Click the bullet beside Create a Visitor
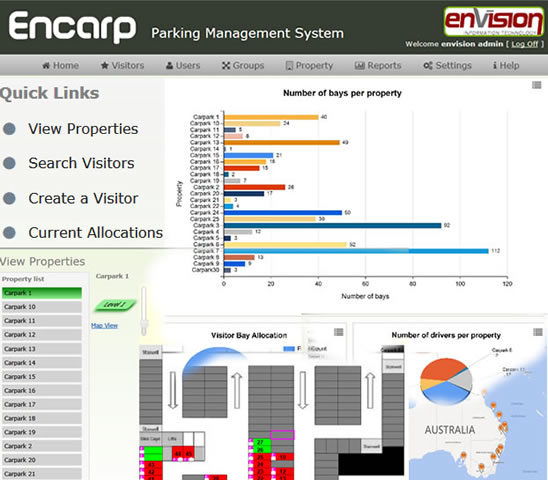The image size is (548, 480). click(x=9, y=198)
